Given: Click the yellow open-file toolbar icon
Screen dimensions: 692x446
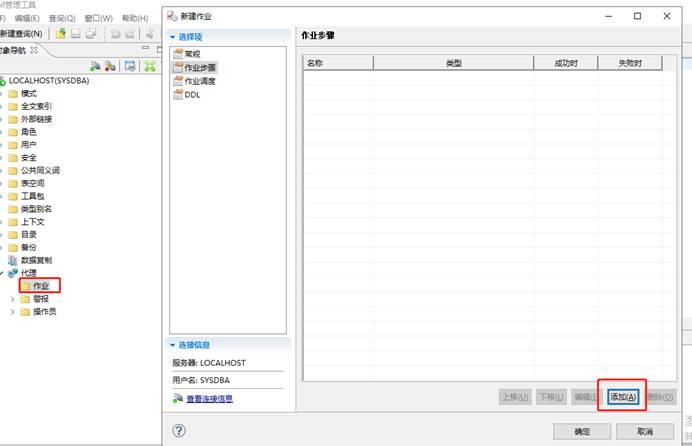Looking at the screenshot, I should tap(60, 34).
